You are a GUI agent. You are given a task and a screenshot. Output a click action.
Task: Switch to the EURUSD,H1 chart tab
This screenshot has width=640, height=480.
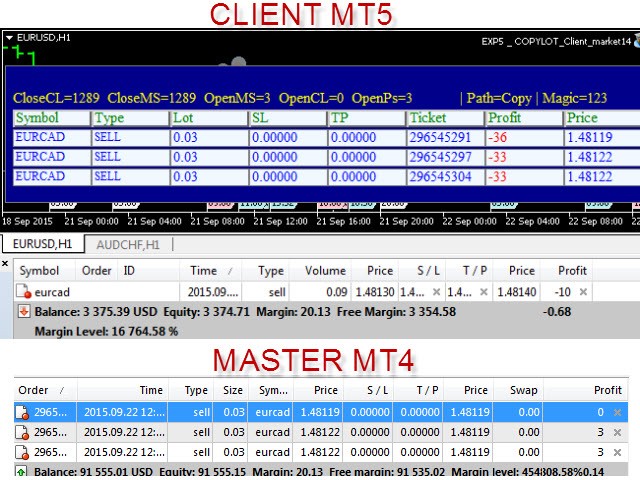[x=42, y=244]
